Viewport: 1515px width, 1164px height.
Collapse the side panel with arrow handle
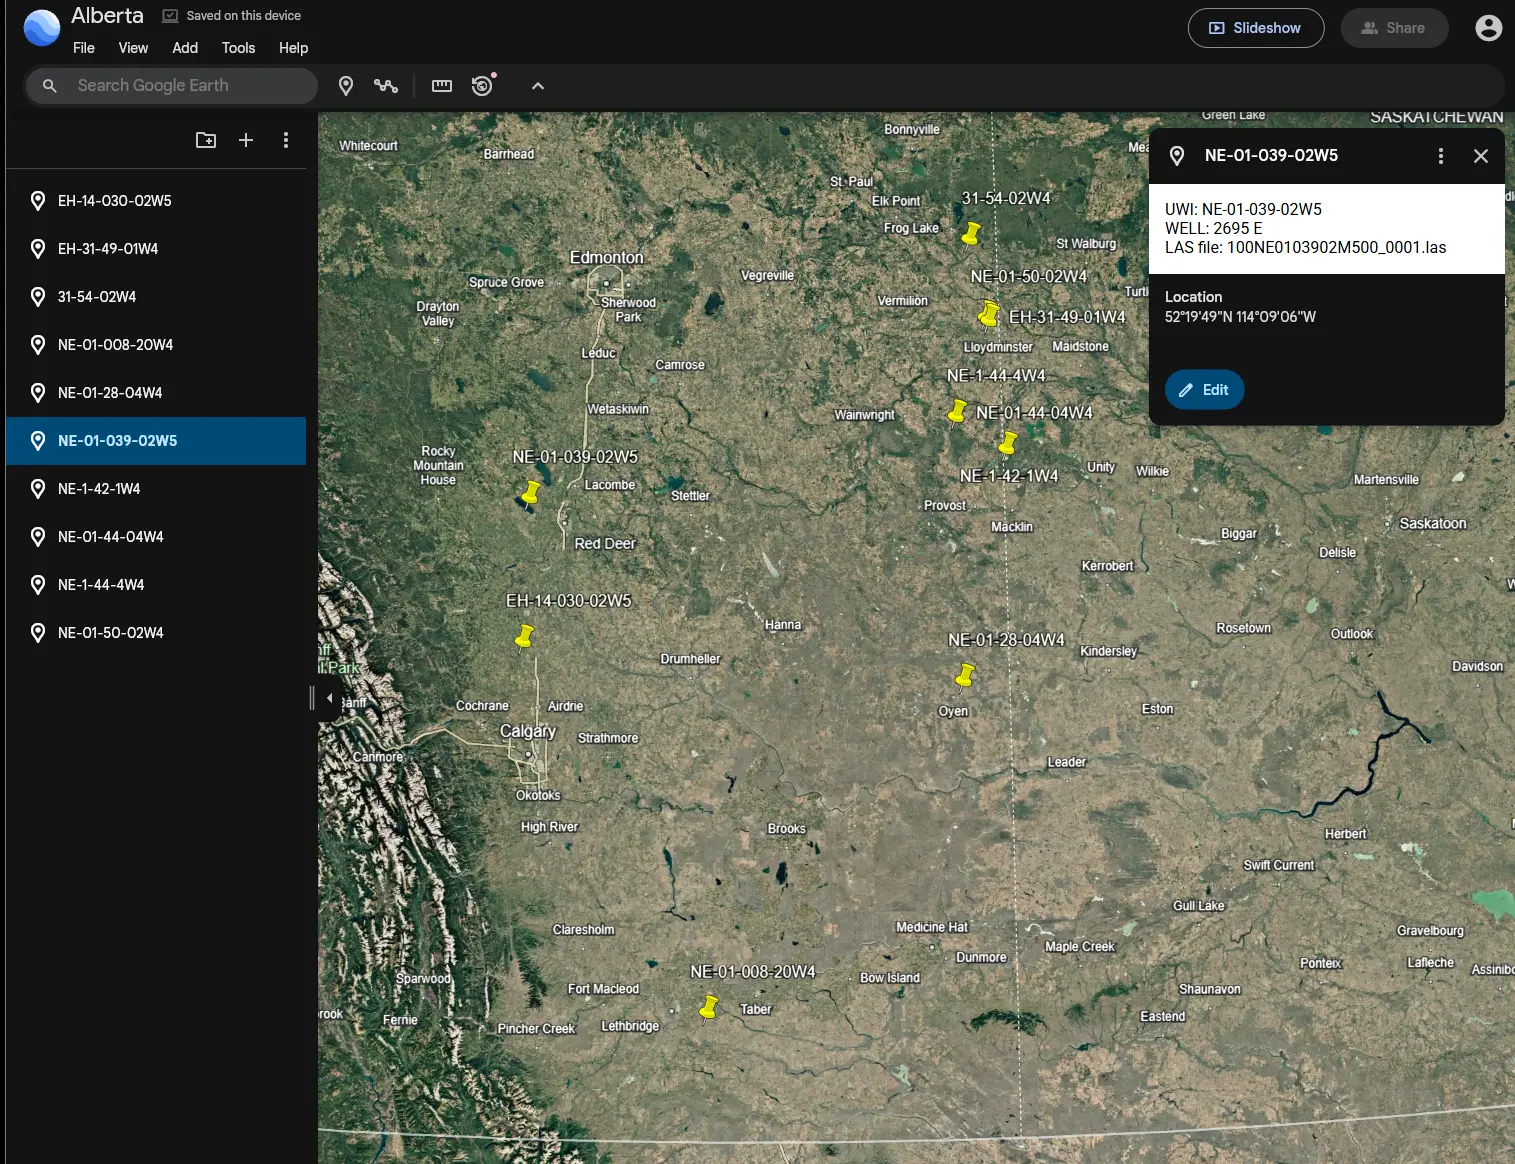click(x=329, y=698)
